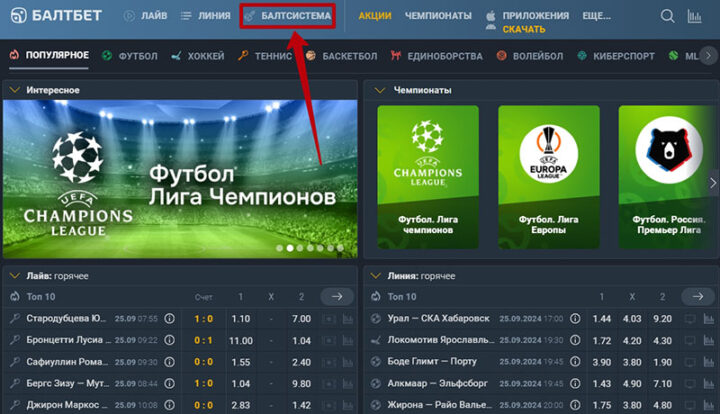The image size is (720, 414).
Task: Open Акции page
Action: coord(375,16)
